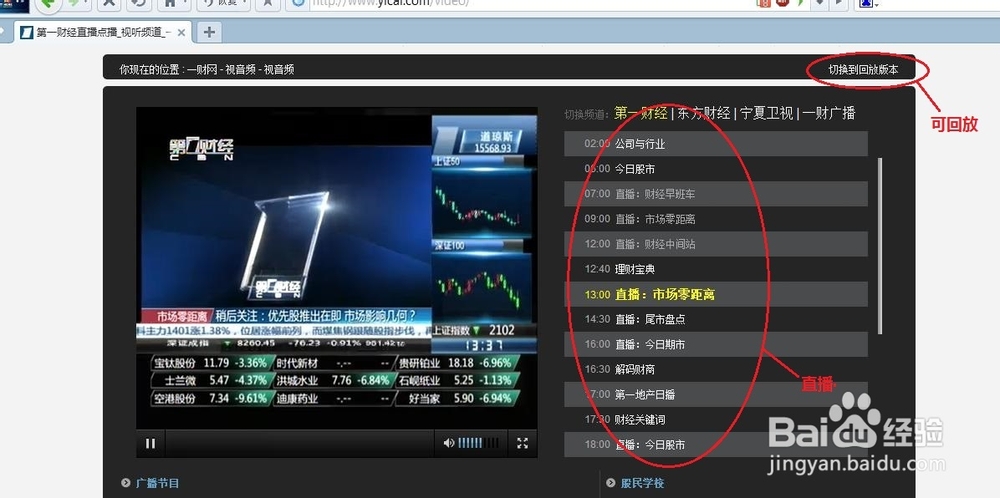Click the video player progress bar
The height and width of the screenshot is (498, 1000).
[x=300, y=443]
